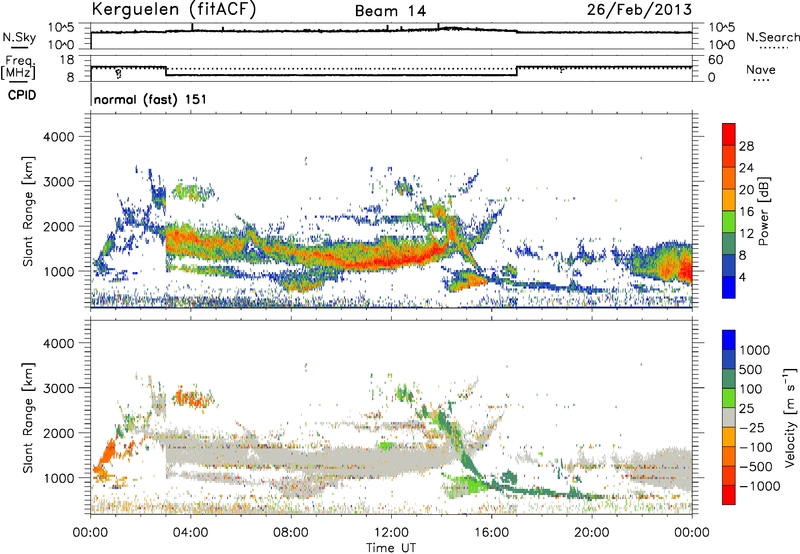Click the 4000 tick in power panel
This screenshot has width=800, height=554.
[x=59, y=137]
